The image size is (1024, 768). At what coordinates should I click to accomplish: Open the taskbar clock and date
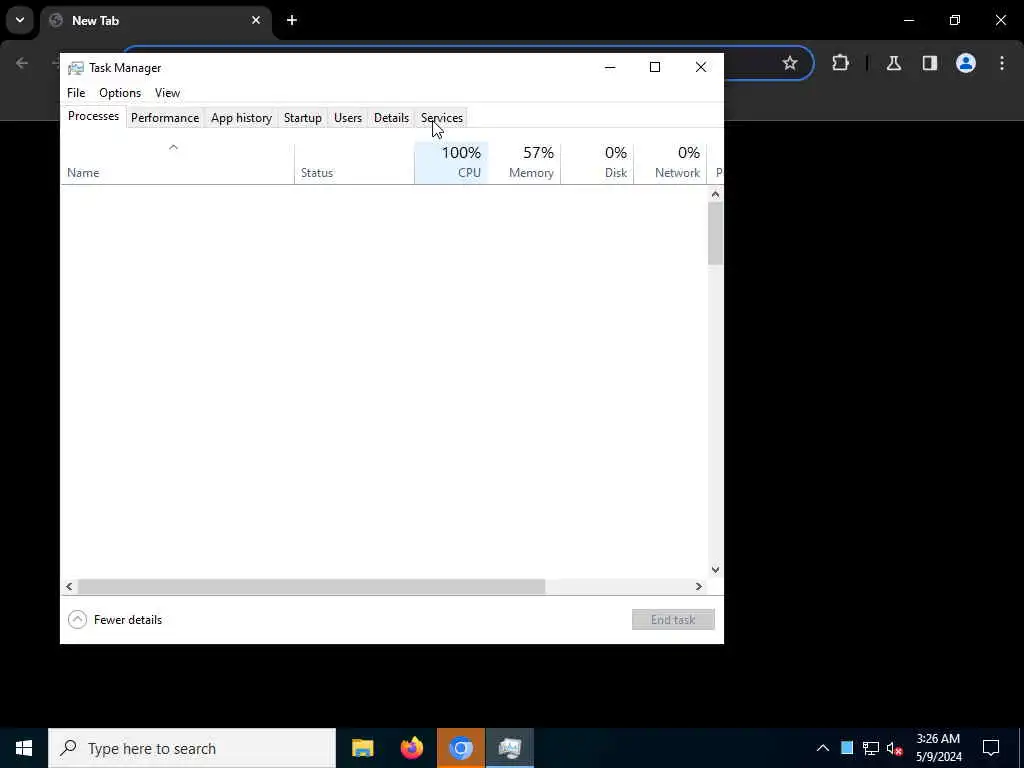[938, 748]
